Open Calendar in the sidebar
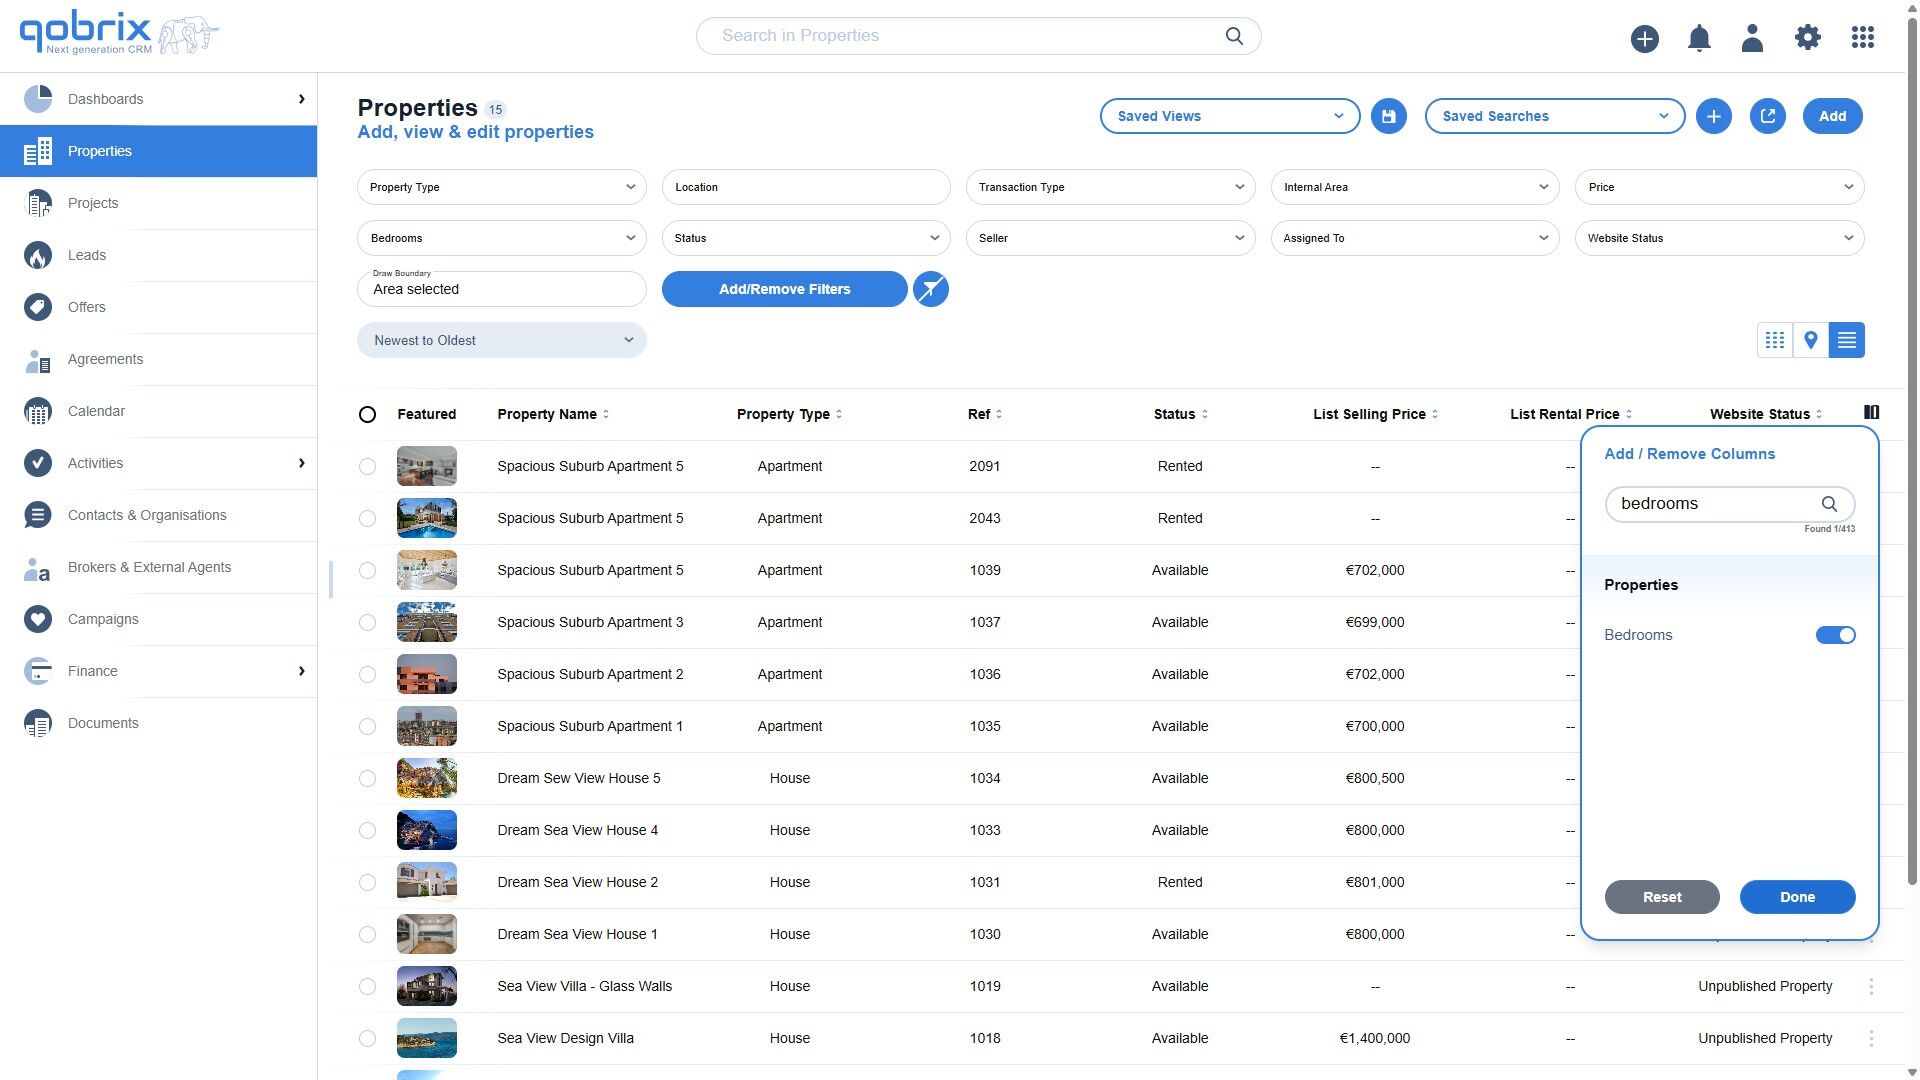The width and height of the screenshot is (1920, 1080). 96,411
